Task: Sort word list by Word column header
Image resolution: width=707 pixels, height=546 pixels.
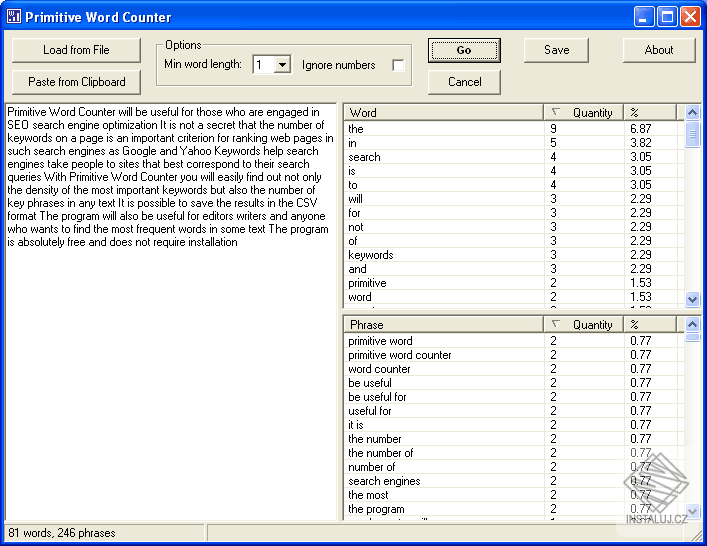Action: (x=443, y=113)
